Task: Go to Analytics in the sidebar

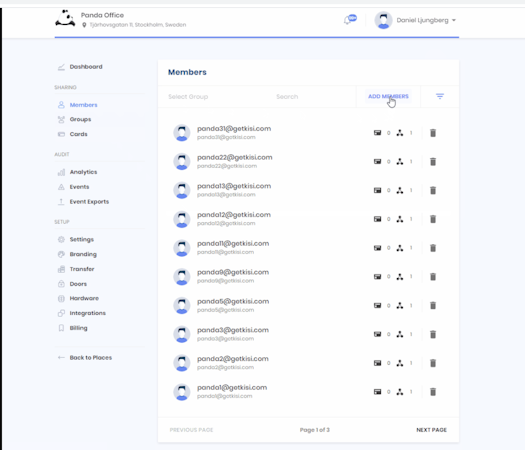Action: point(83,172)
